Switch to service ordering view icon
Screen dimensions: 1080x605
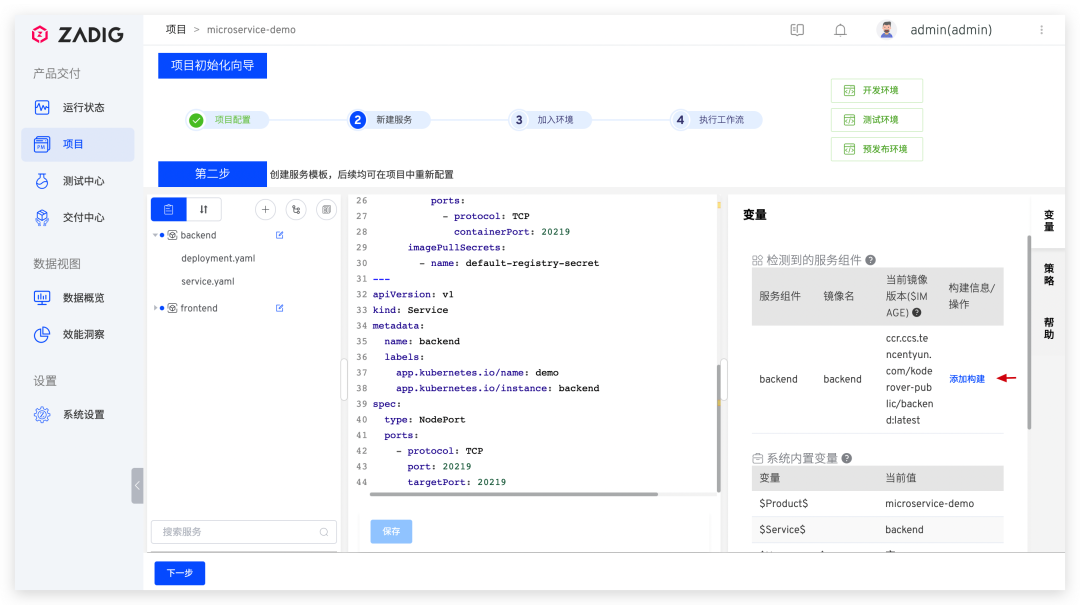pos(204,209)
